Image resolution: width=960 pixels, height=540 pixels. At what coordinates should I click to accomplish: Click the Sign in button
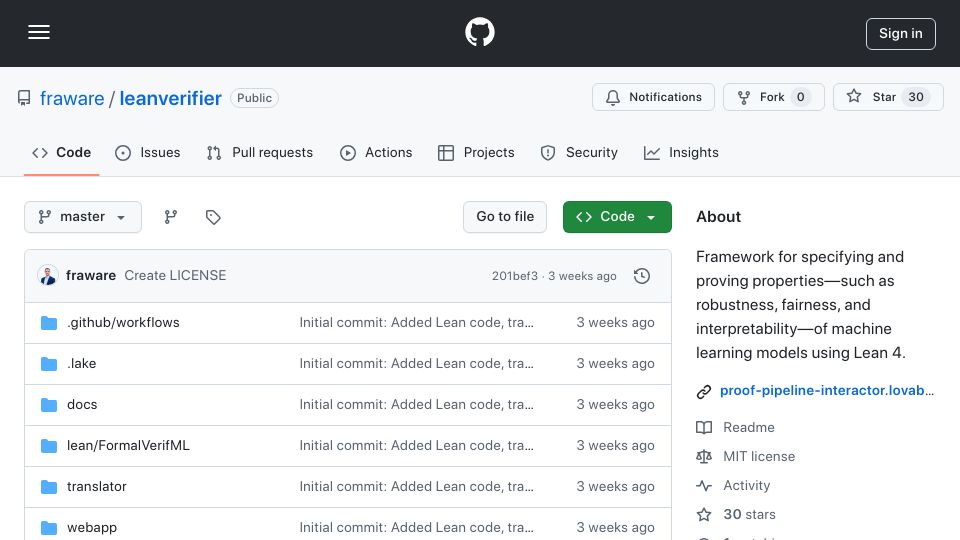click(900, 34)
